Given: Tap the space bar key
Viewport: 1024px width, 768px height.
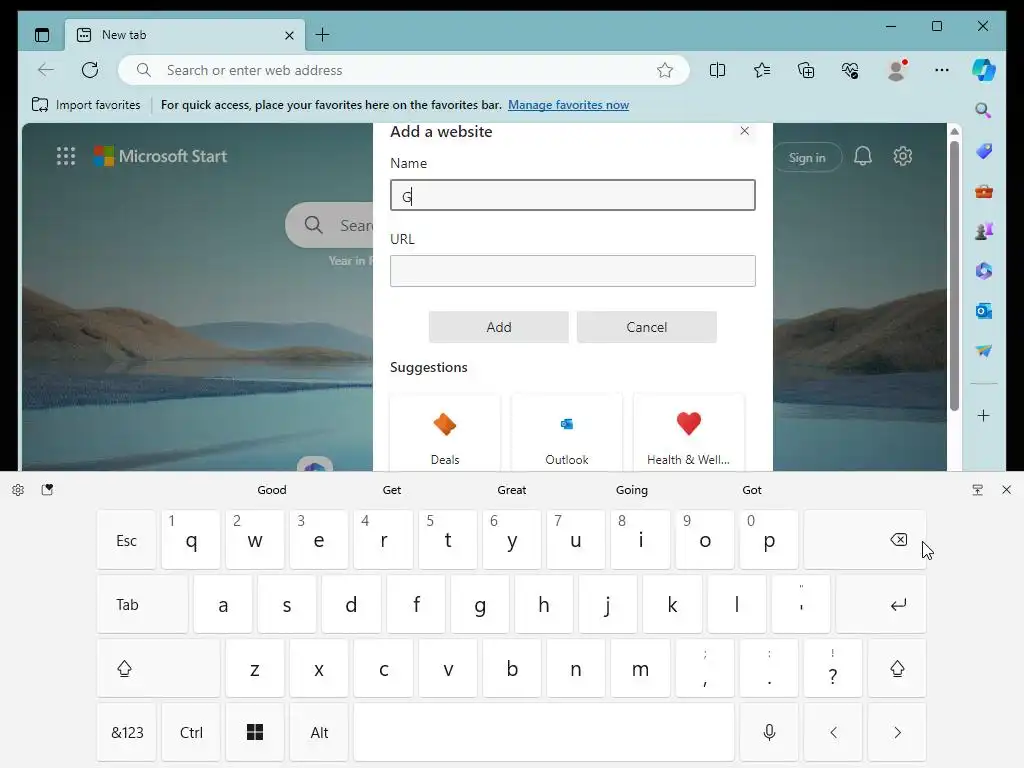Looking at the screenshot, I should coord(544,732).
